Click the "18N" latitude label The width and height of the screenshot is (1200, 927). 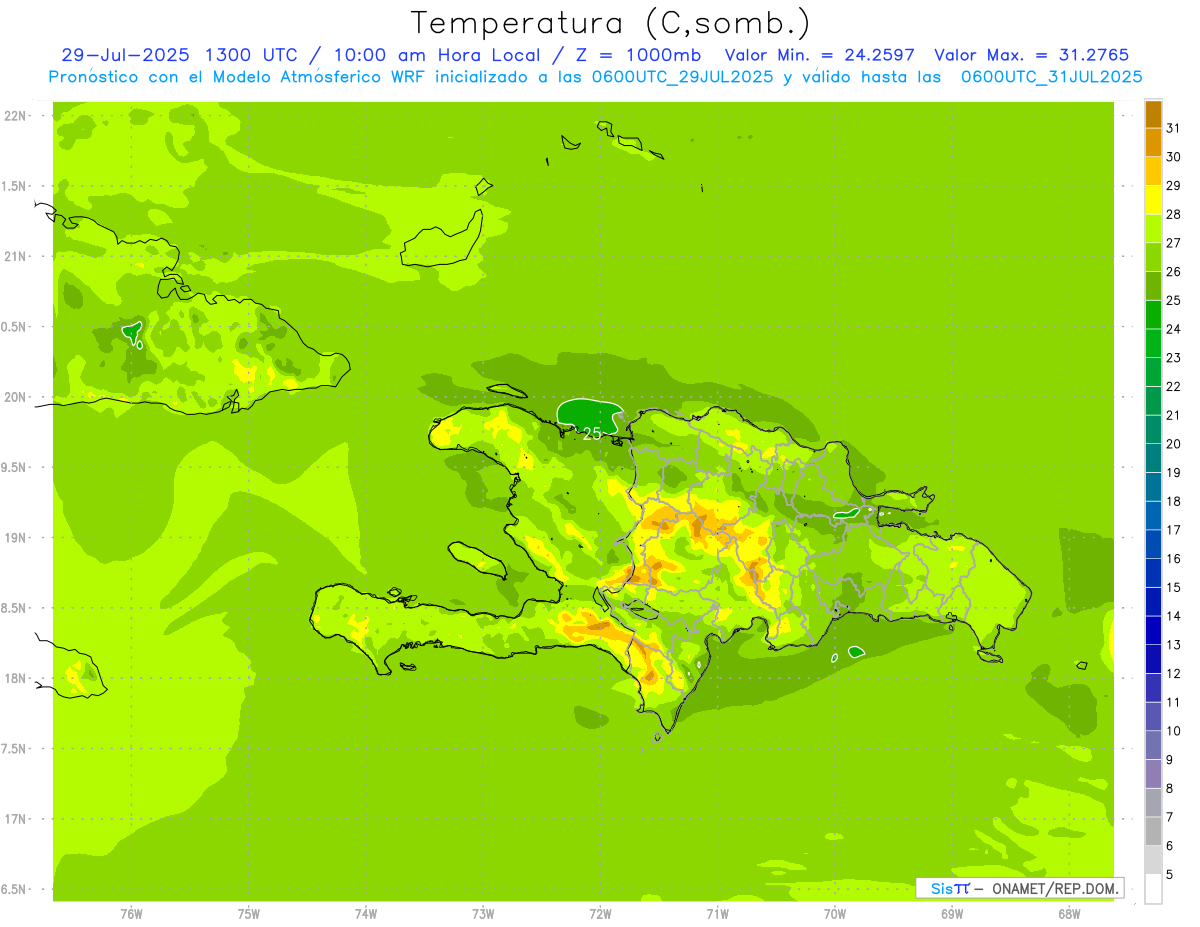pyautogui.click(x=14, y=678)
